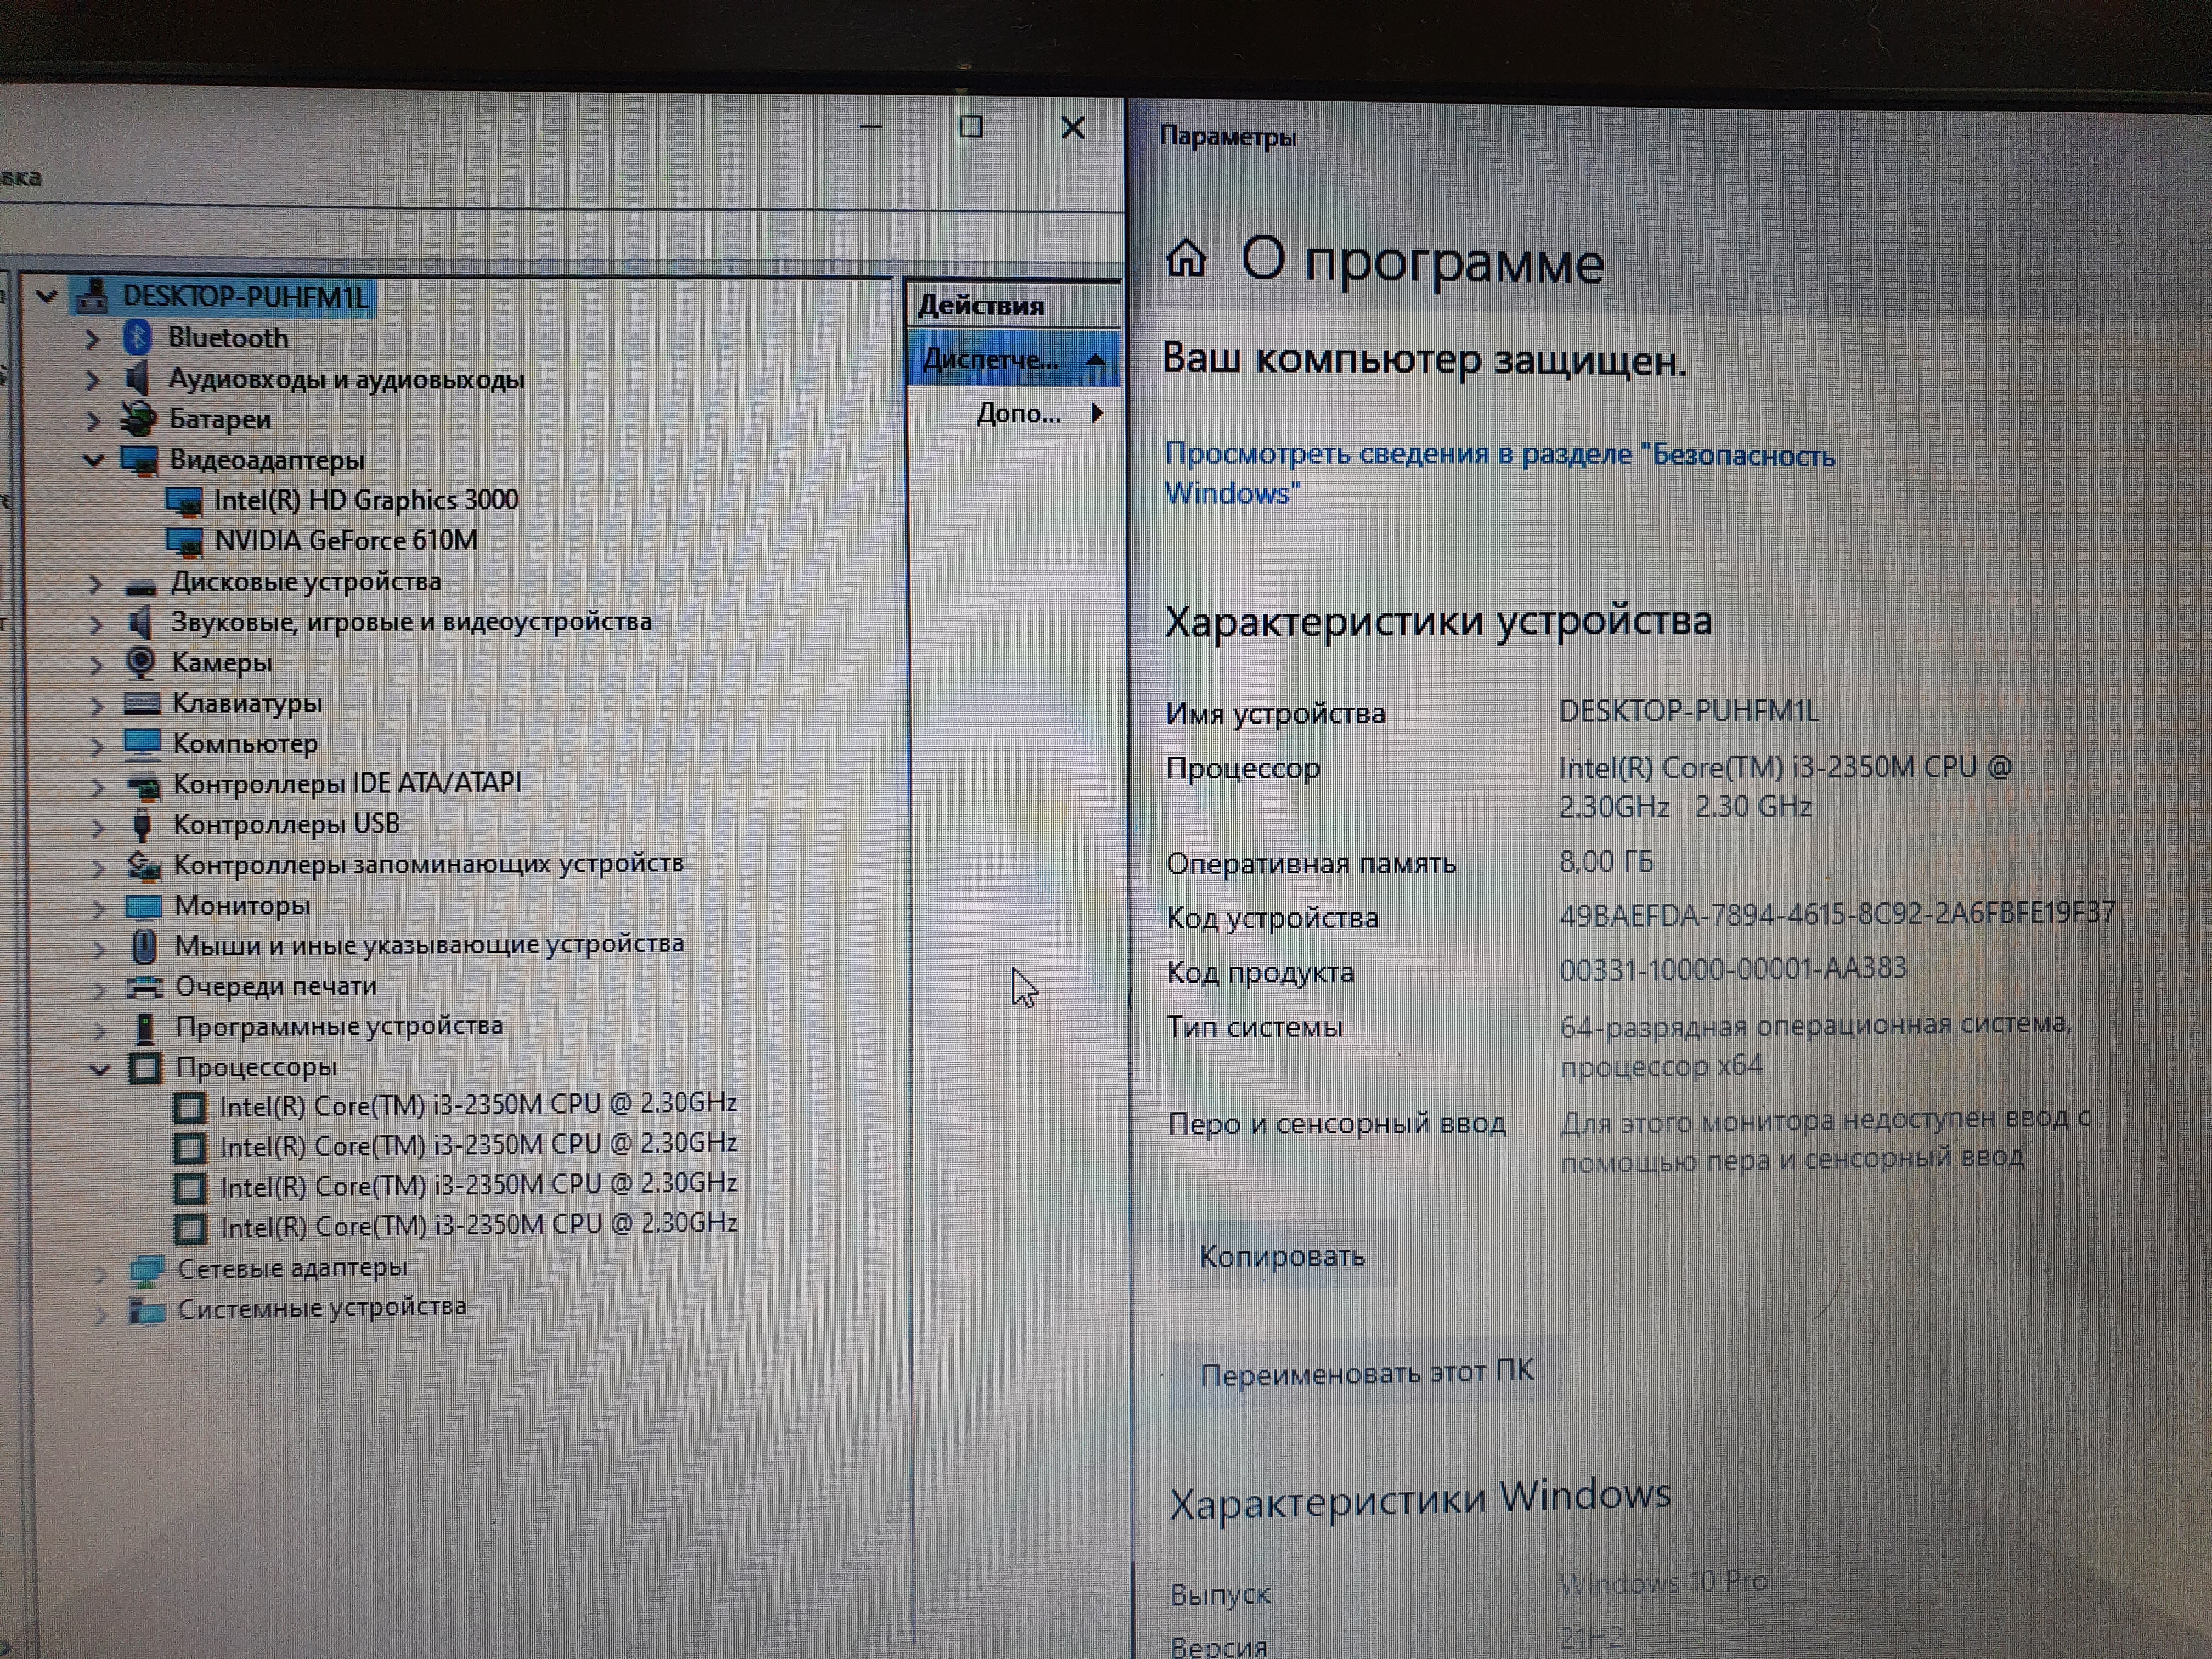The height and width of the screenshot is (1659, 2212).
Task: Click the mouse icon beside Мыши и иные указывающие устройства
Action: click(x=145, y=946)
